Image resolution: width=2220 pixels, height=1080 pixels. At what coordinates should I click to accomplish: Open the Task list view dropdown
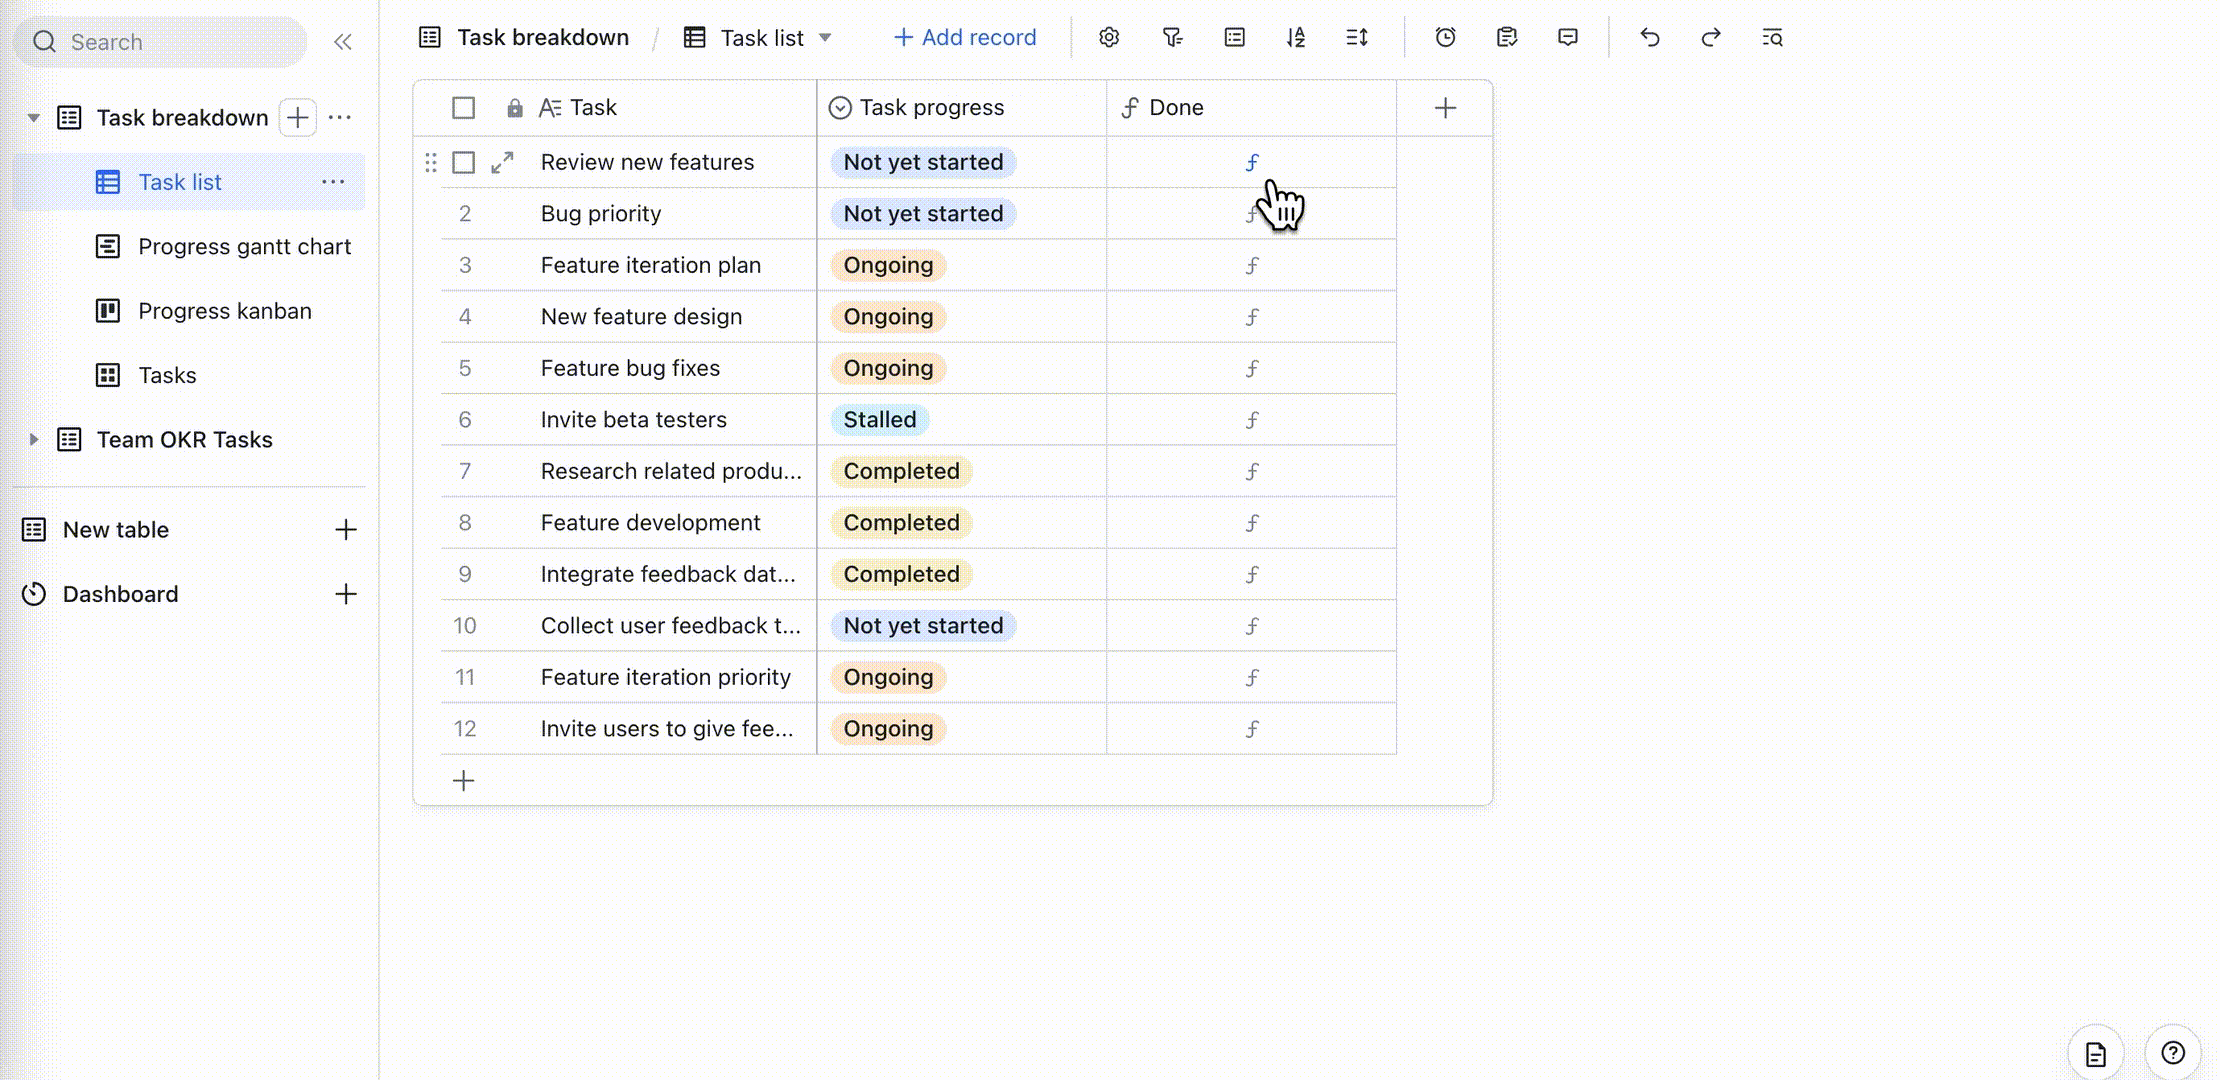[825, 38]
